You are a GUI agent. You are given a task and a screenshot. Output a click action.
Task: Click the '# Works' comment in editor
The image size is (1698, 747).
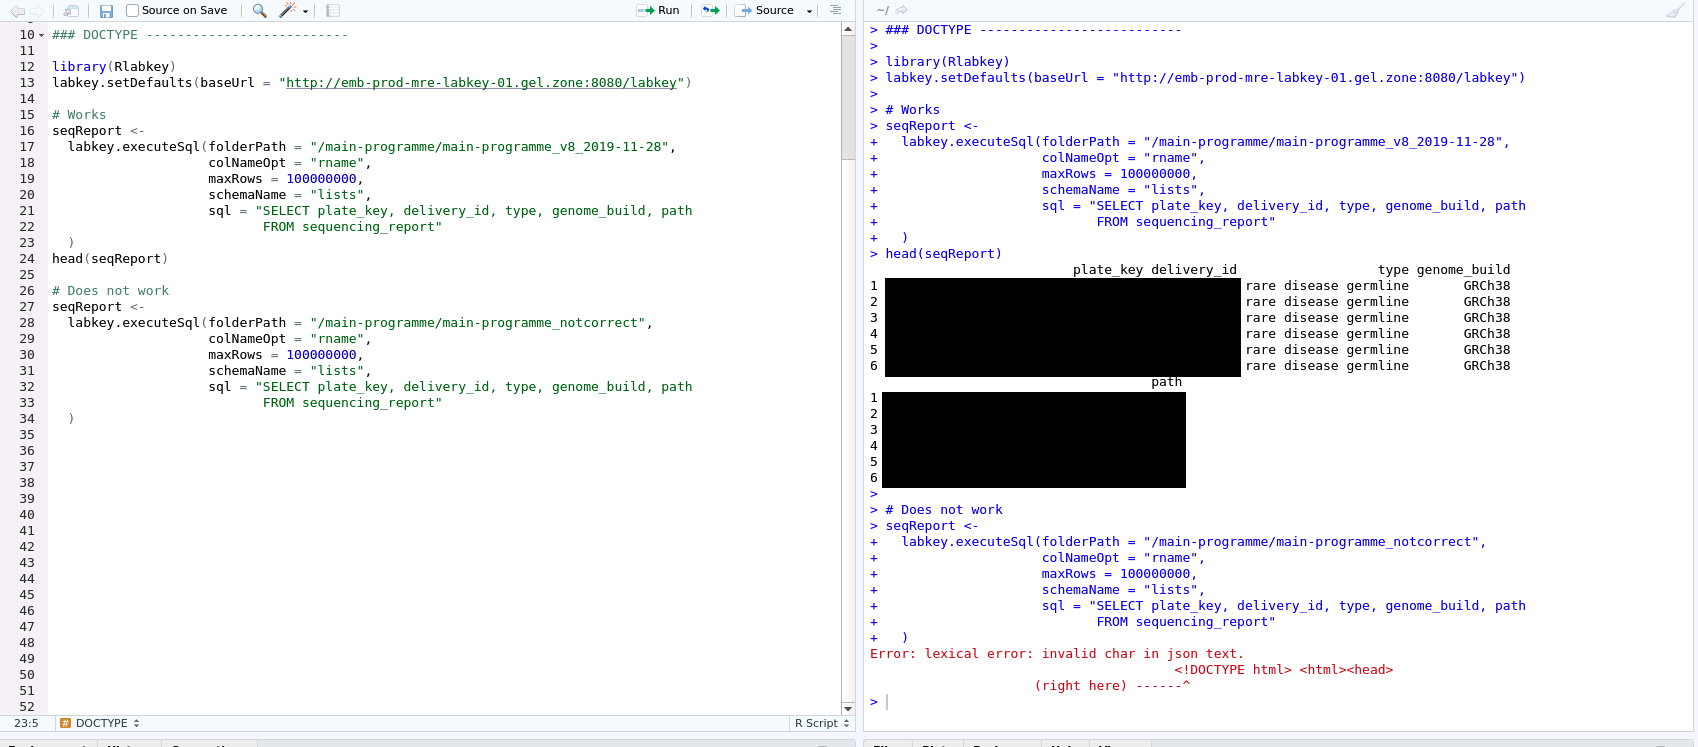(x=79, y=115)
